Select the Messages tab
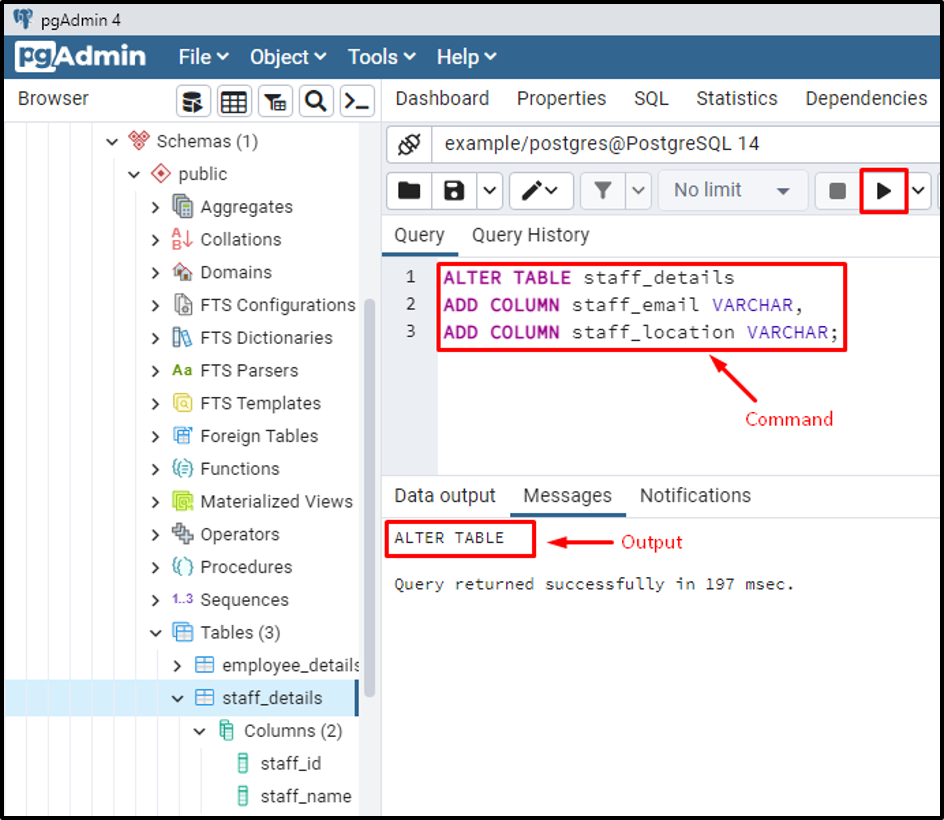This screenshot has height=820, width=944. tap(568, 495)
